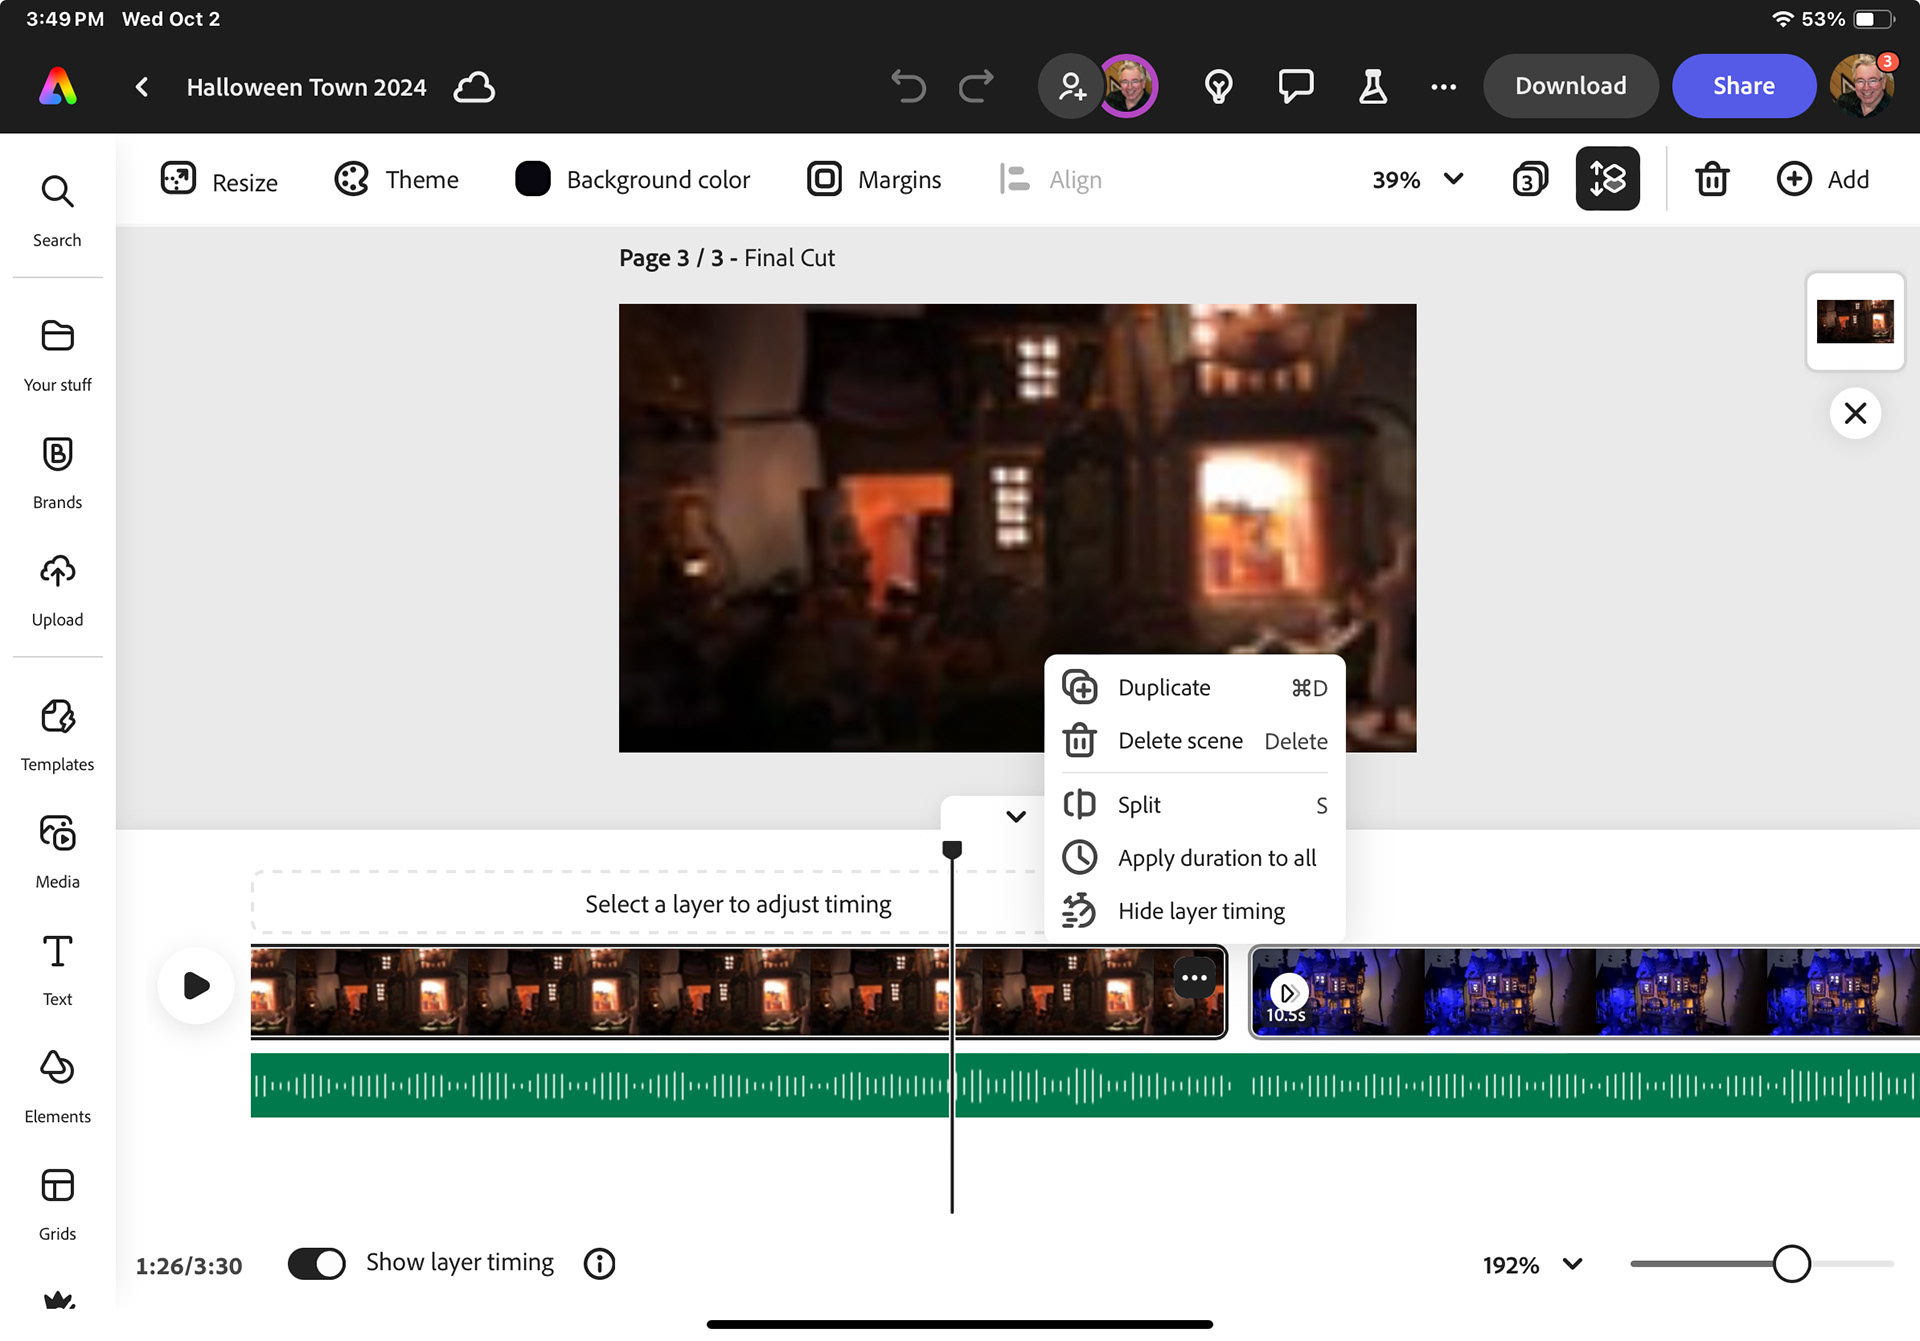Toggle the Show layer timing switch

316,1264
